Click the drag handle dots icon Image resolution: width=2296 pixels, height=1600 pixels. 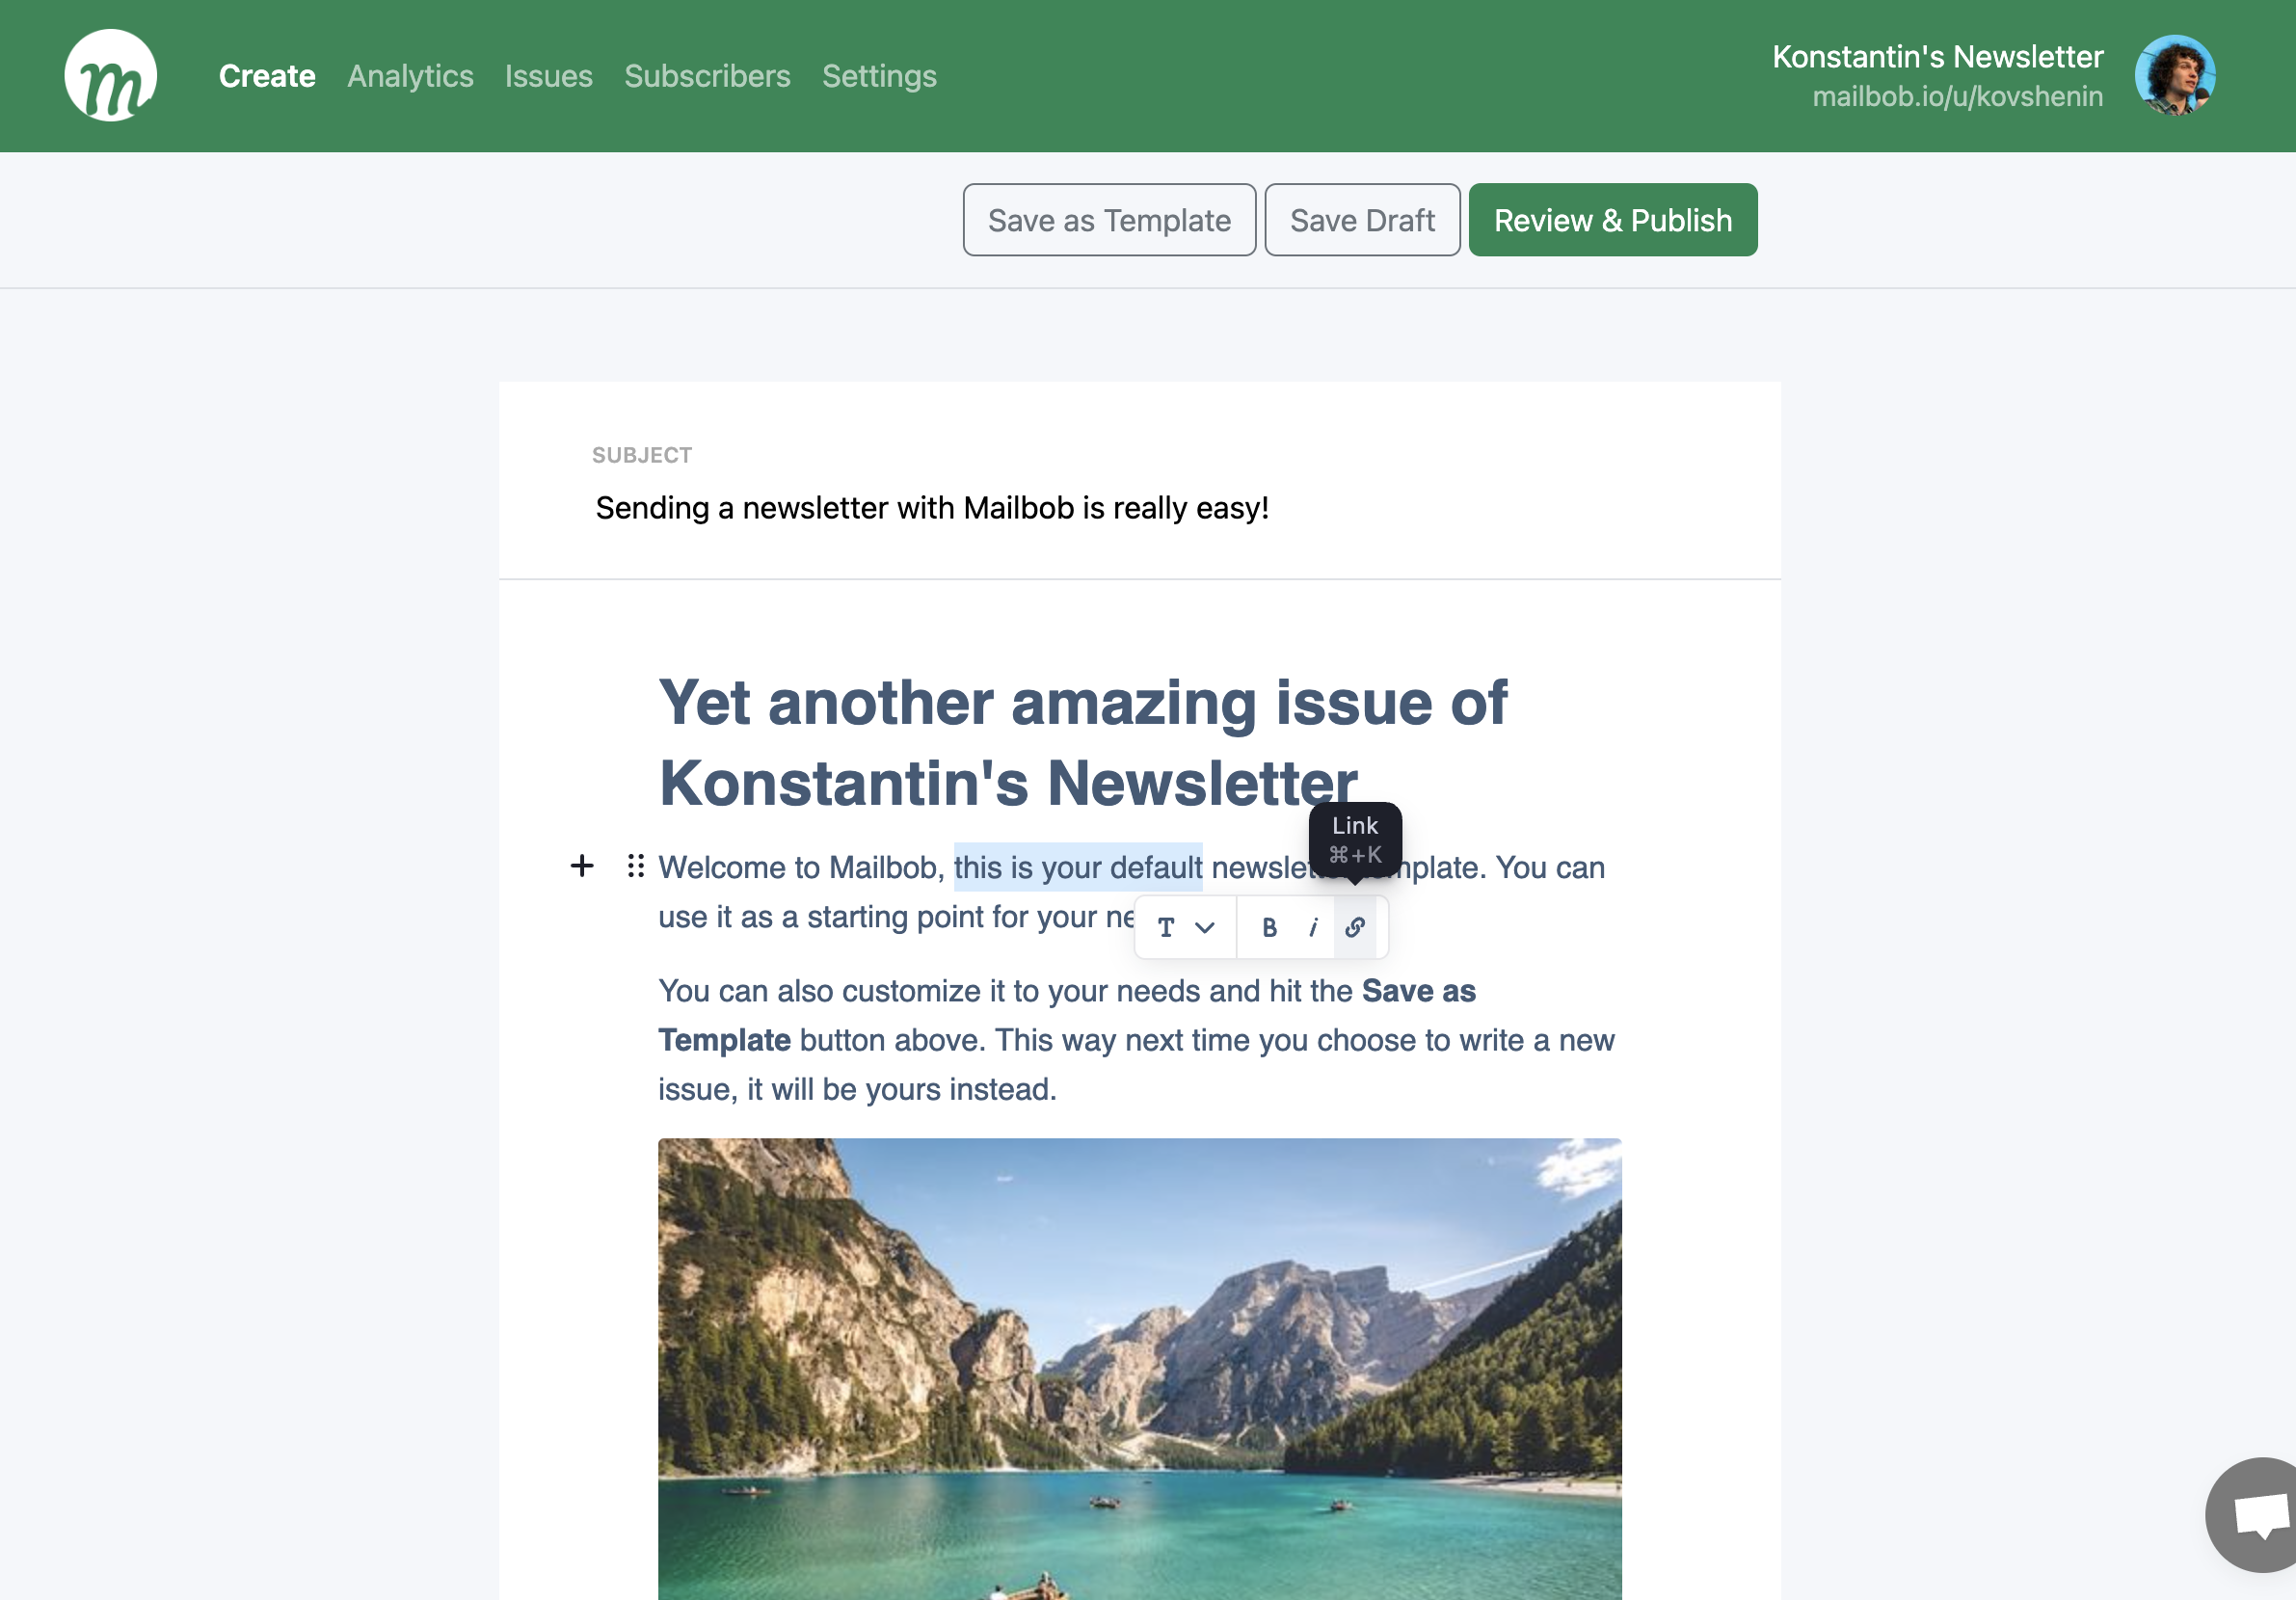coord(636,866)
